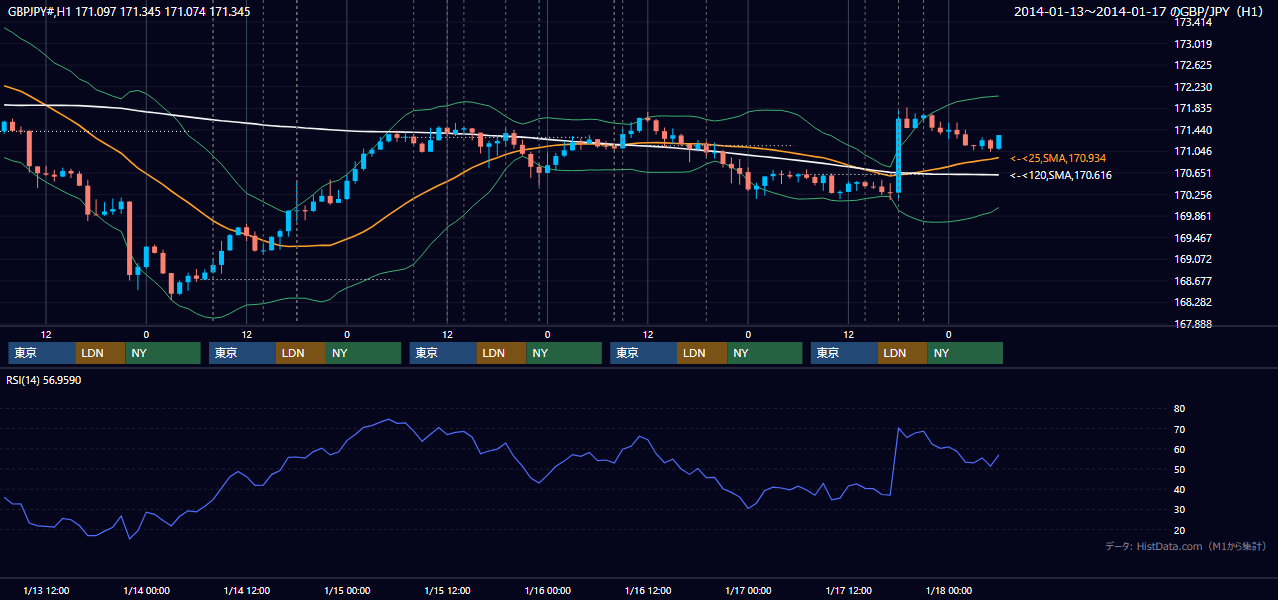The image size is (1278, 600).
Task: Select the first NY session block
Action: [163, 353]
